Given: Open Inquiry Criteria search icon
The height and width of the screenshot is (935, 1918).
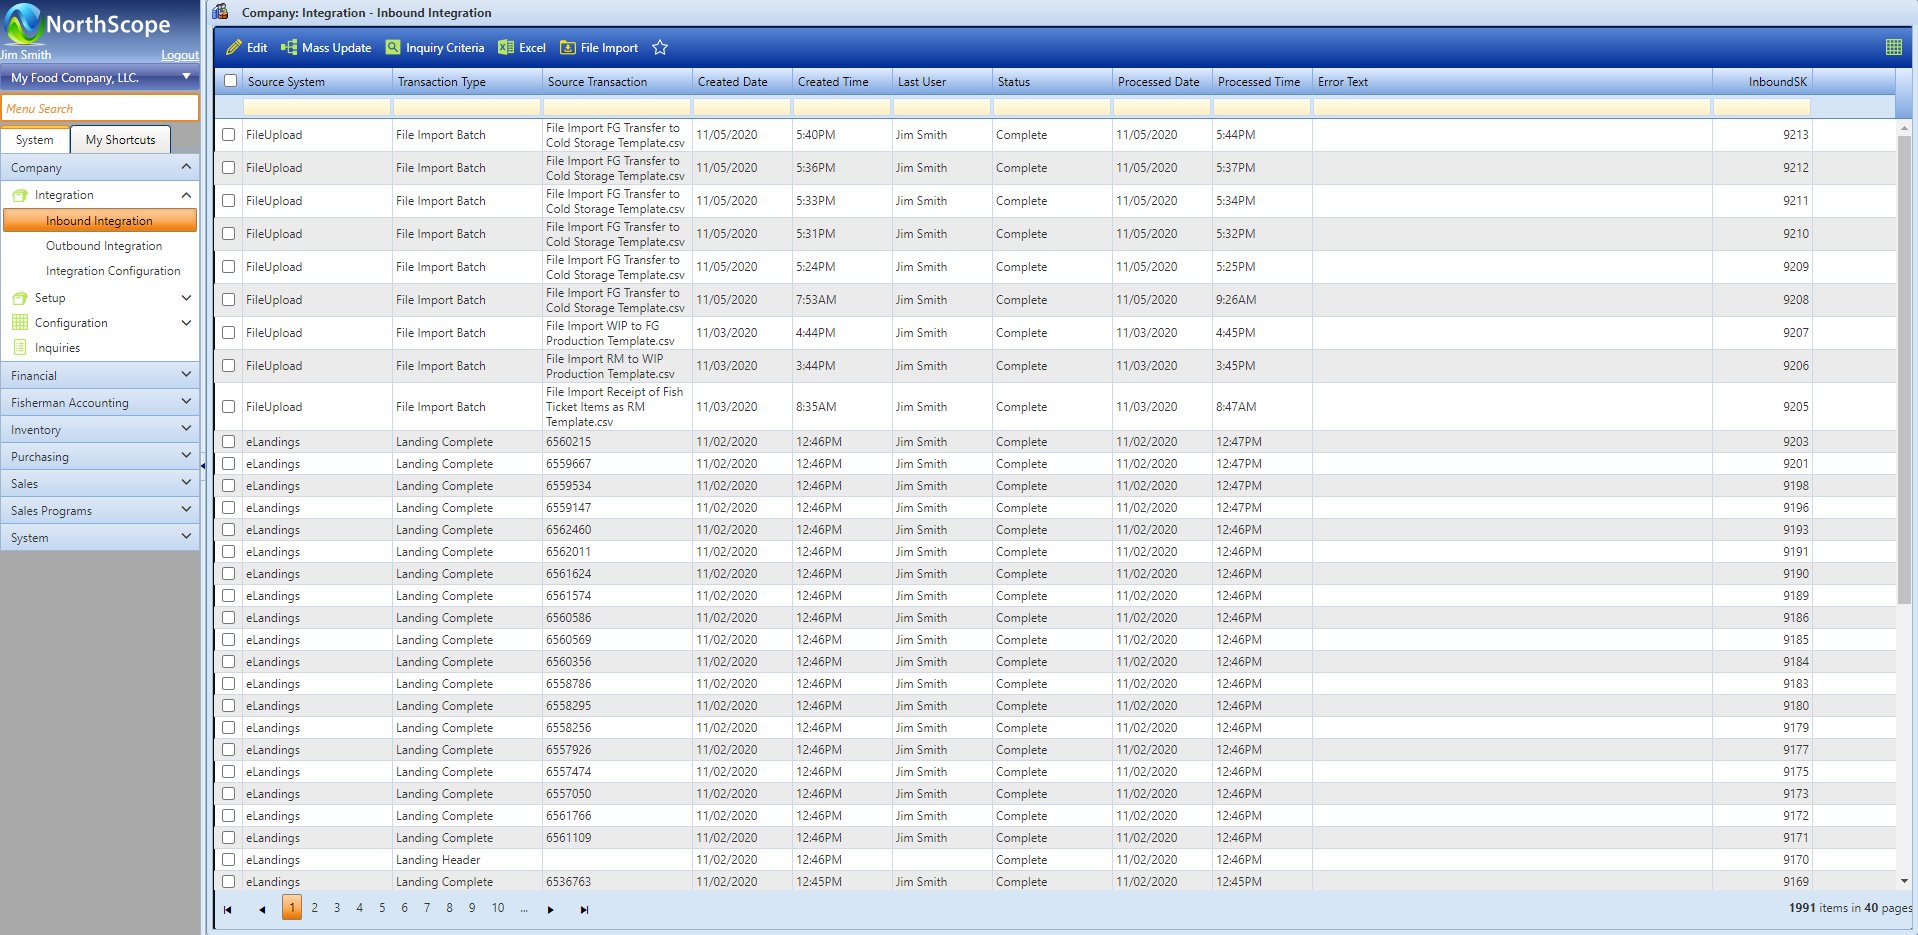Looking at the screenshot, I should click(393, 48).
